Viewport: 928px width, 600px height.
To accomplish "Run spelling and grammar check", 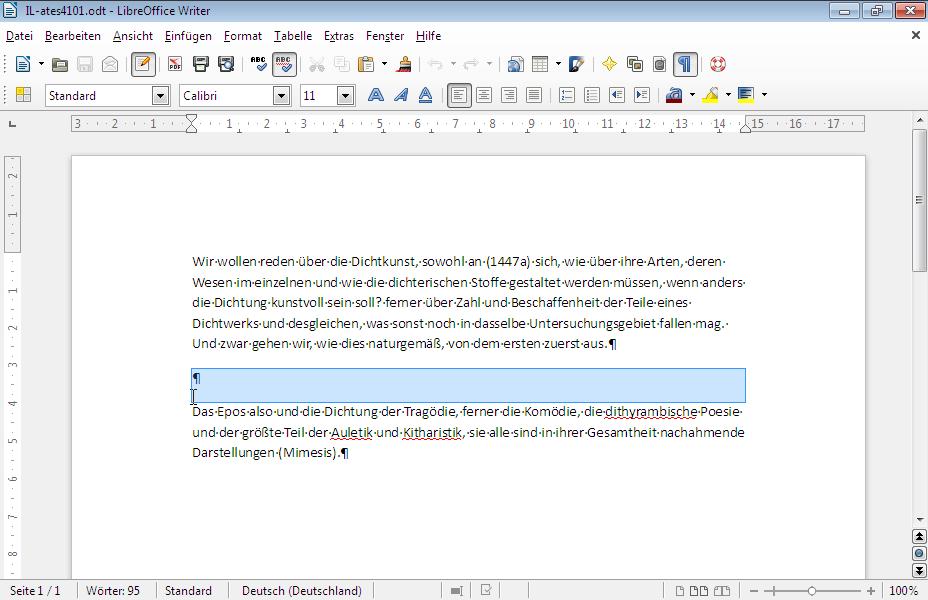I will (259, 64).
